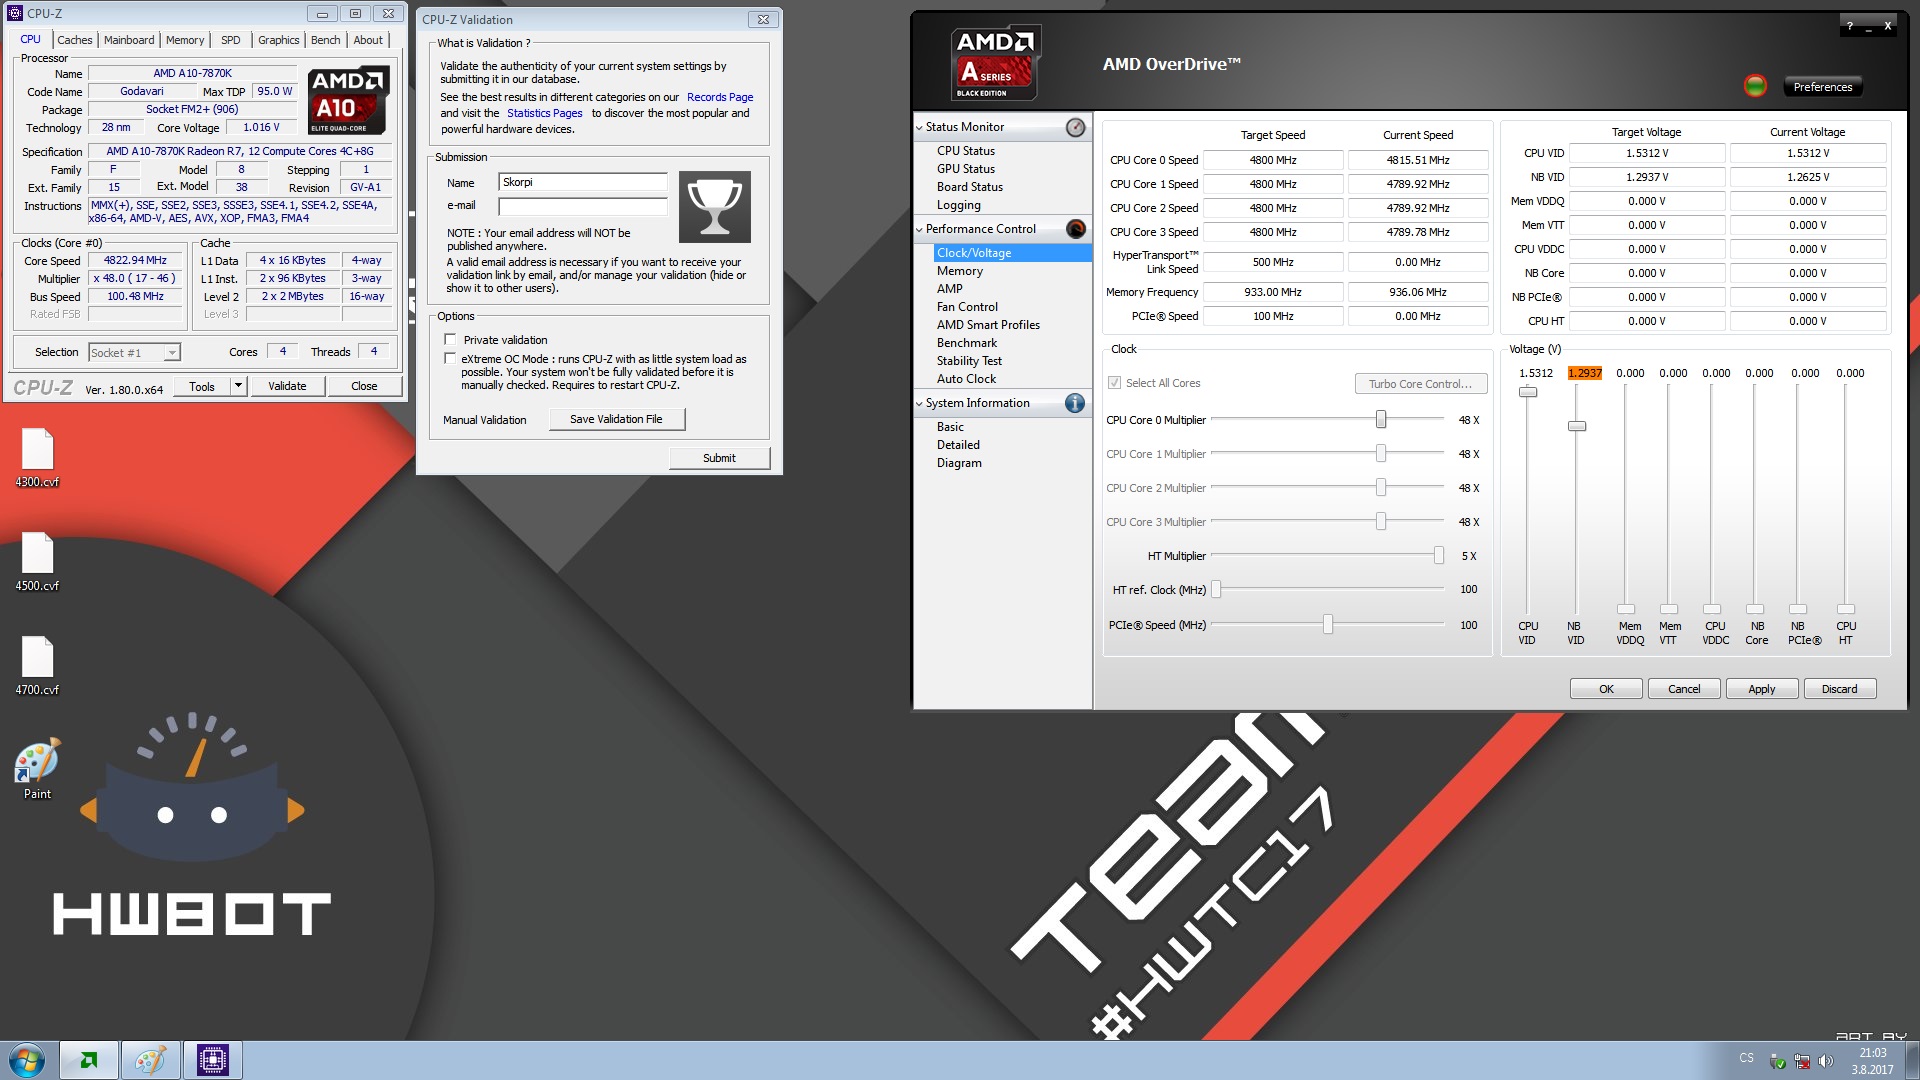This screenshot has width=1920, height=1080.
Task: Open the About tab in CPU-Z
Action: [x=368, y=40]
